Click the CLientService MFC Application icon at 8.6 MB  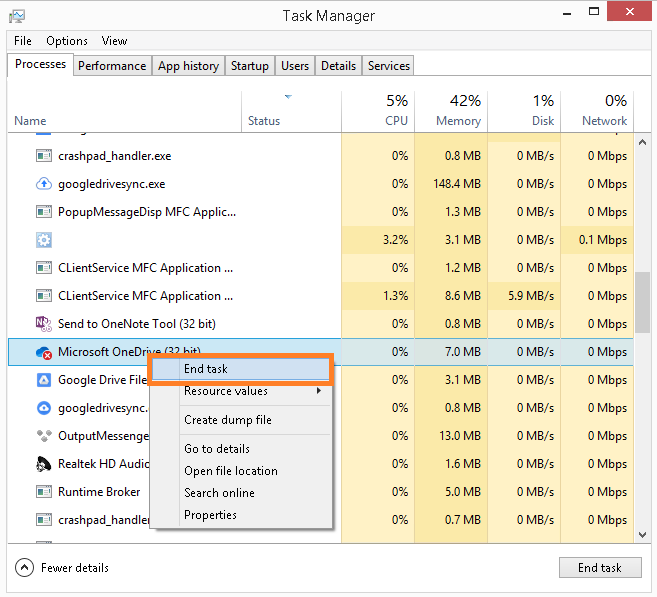pos(44,296)
